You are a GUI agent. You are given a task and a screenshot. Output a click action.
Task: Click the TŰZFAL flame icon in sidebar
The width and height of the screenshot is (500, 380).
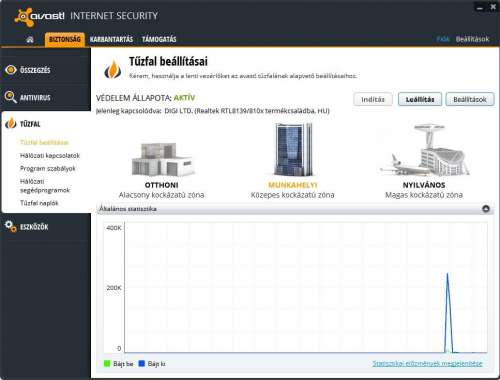coord(11,123)
